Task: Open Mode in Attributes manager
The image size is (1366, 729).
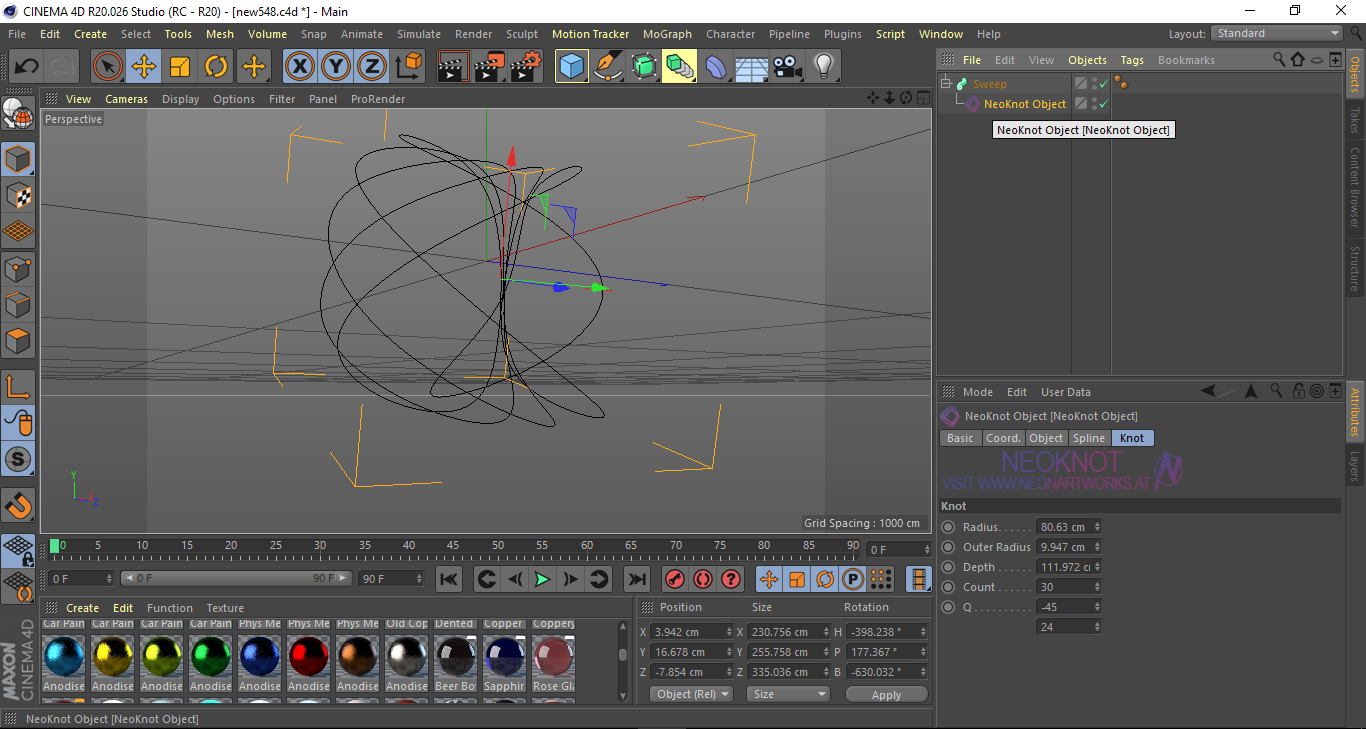Action: (x=978, y=392)
